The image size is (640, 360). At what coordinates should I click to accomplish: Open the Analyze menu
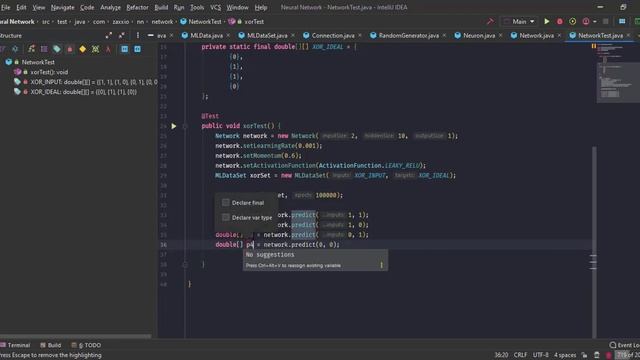point(110,7)
